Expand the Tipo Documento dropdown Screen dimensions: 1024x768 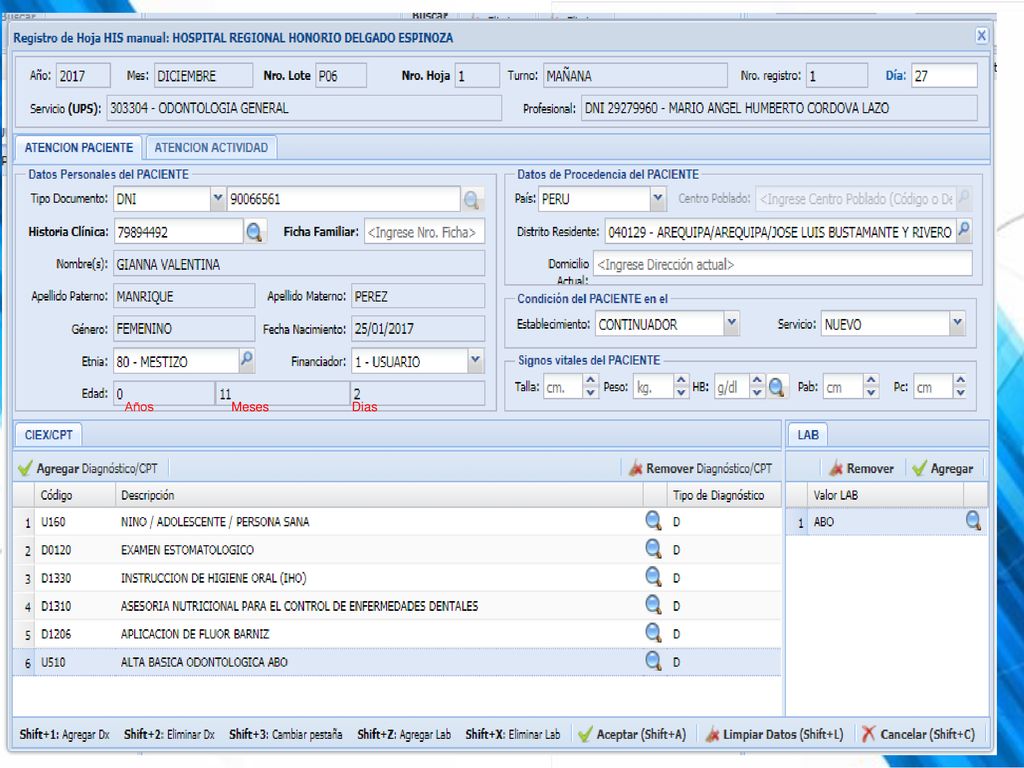tap(217, 199)
